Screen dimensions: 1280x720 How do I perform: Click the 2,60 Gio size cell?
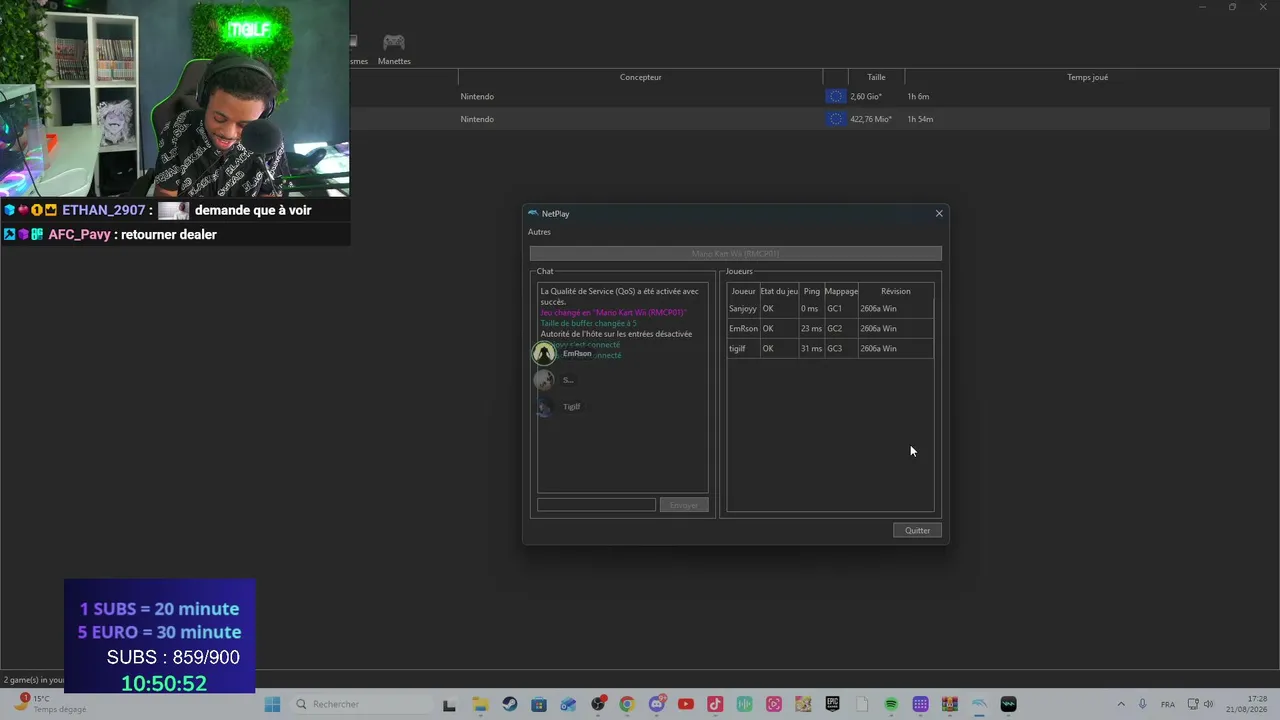866,96
